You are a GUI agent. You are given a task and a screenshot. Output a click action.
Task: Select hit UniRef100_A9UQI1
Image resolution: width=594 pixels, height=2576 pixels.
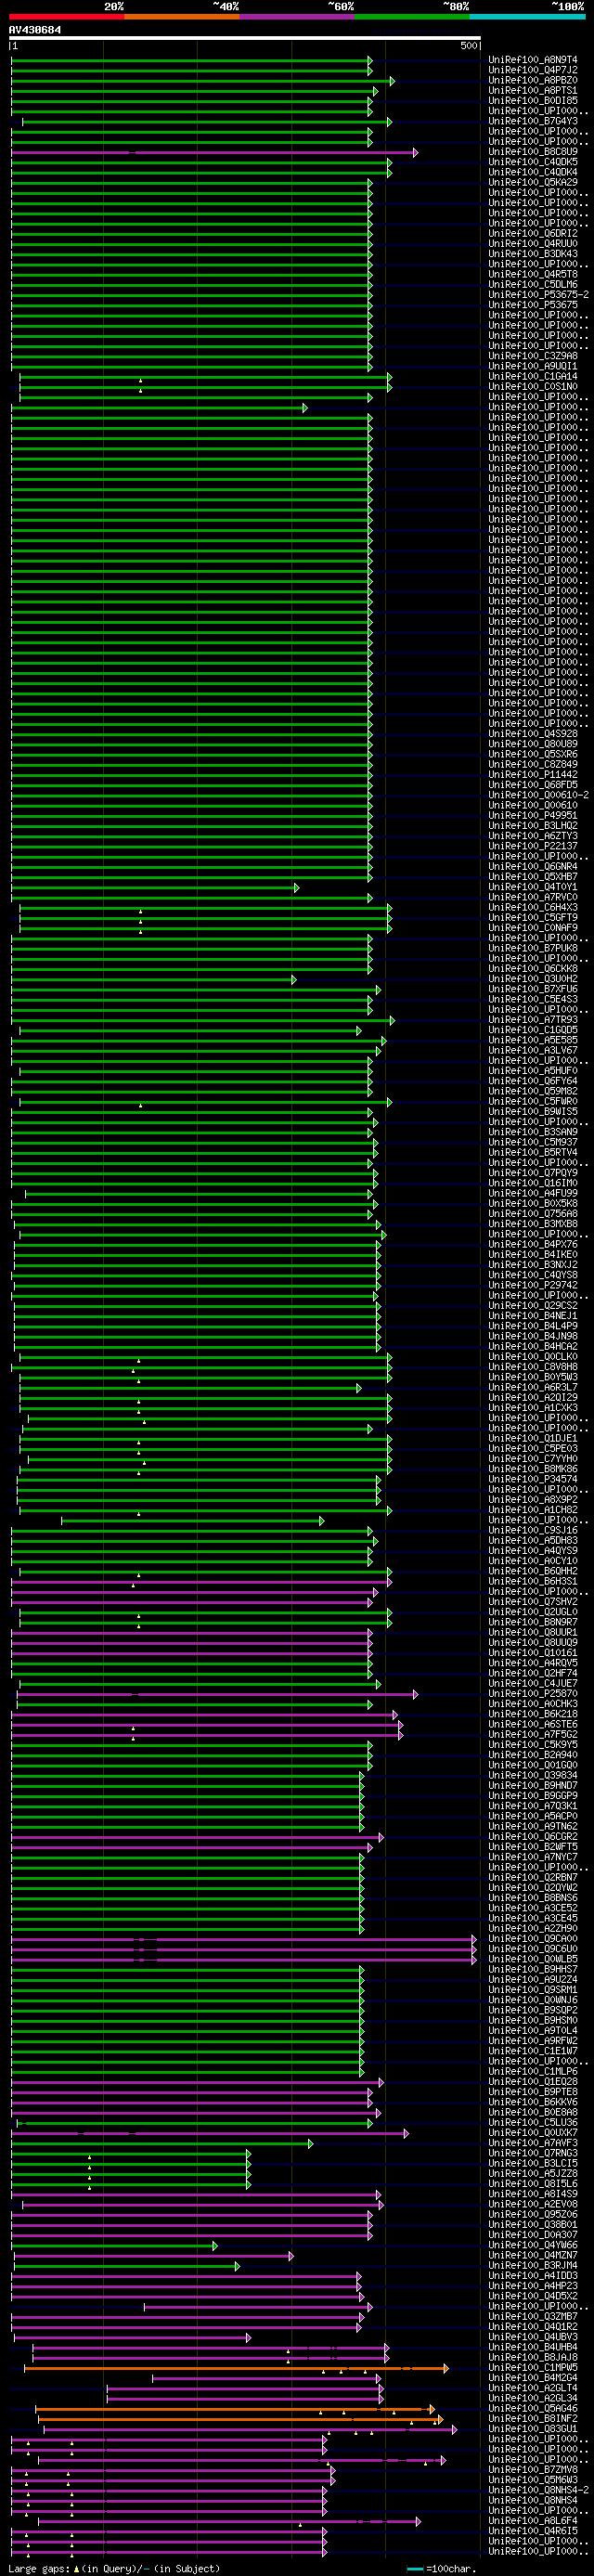tap(533, 366)
